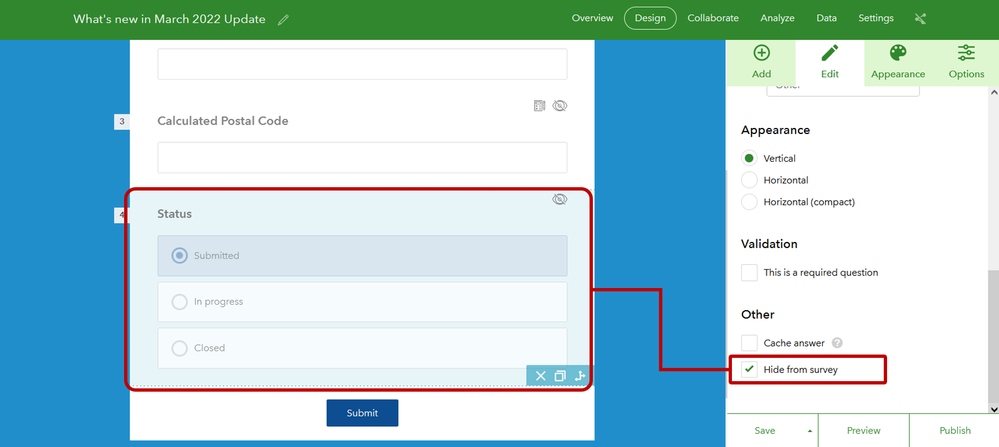Screen dimensions: 999x447
Task: Click the question number 3 badge
Action: click(122, 122)
